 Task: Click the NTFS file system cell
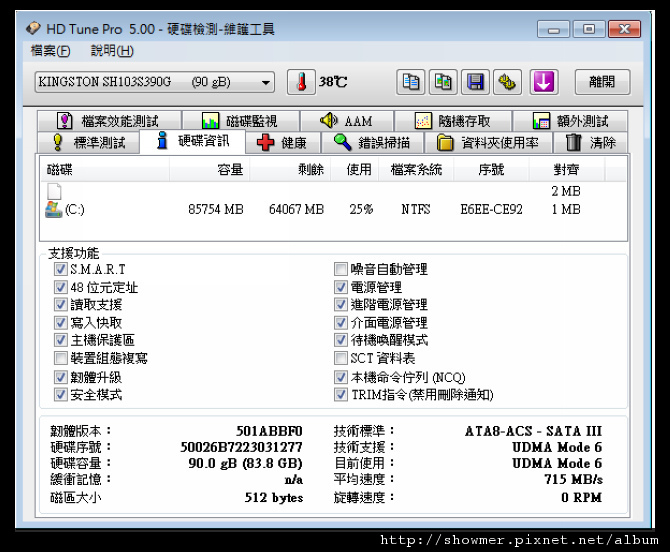(x=416, y=209)
